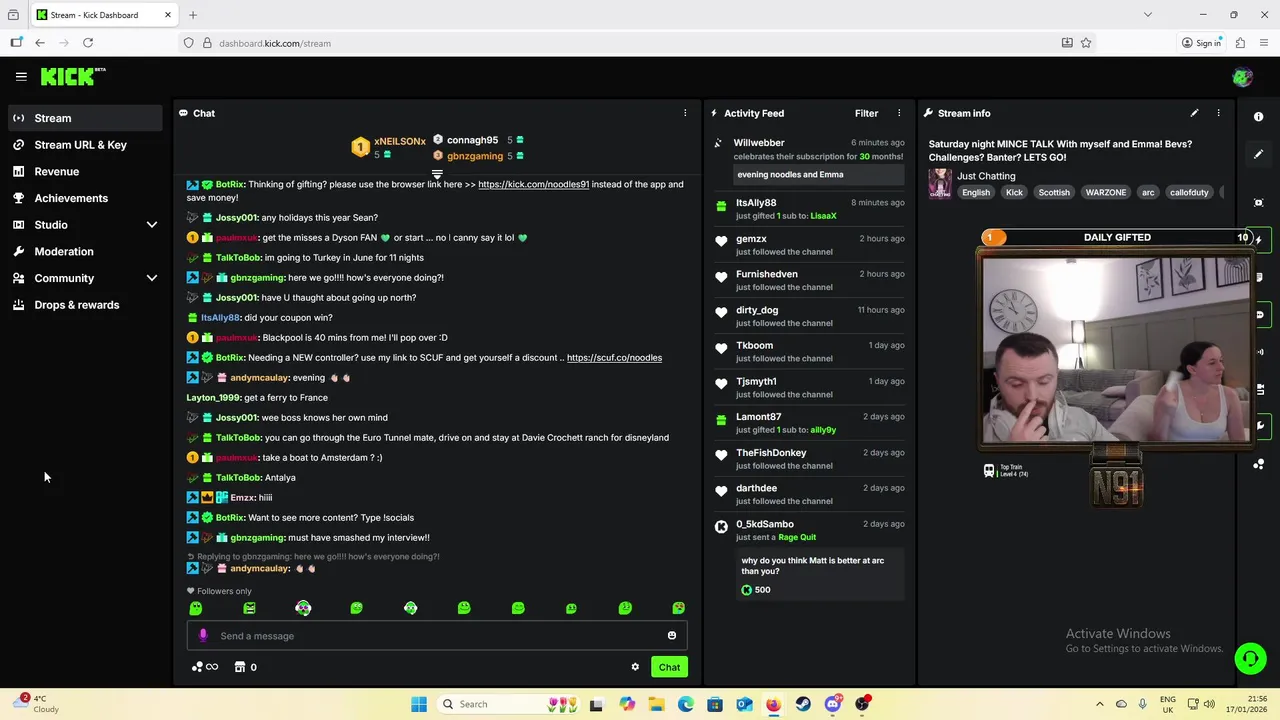Image resolution: width=1280 pixels, height=720 pixels.
Task: Open Steam from the taskbar
Action: [803, 704]
